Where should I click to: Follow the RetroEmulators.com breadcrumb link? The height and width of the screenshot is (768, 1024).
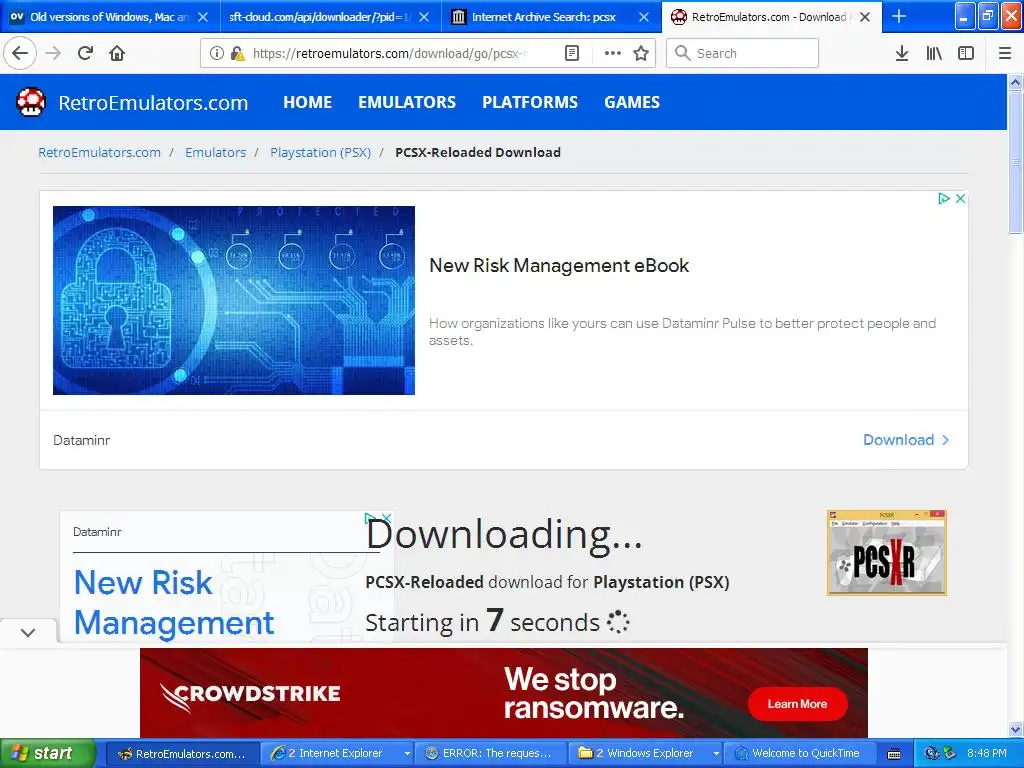(x=99, y=152)
